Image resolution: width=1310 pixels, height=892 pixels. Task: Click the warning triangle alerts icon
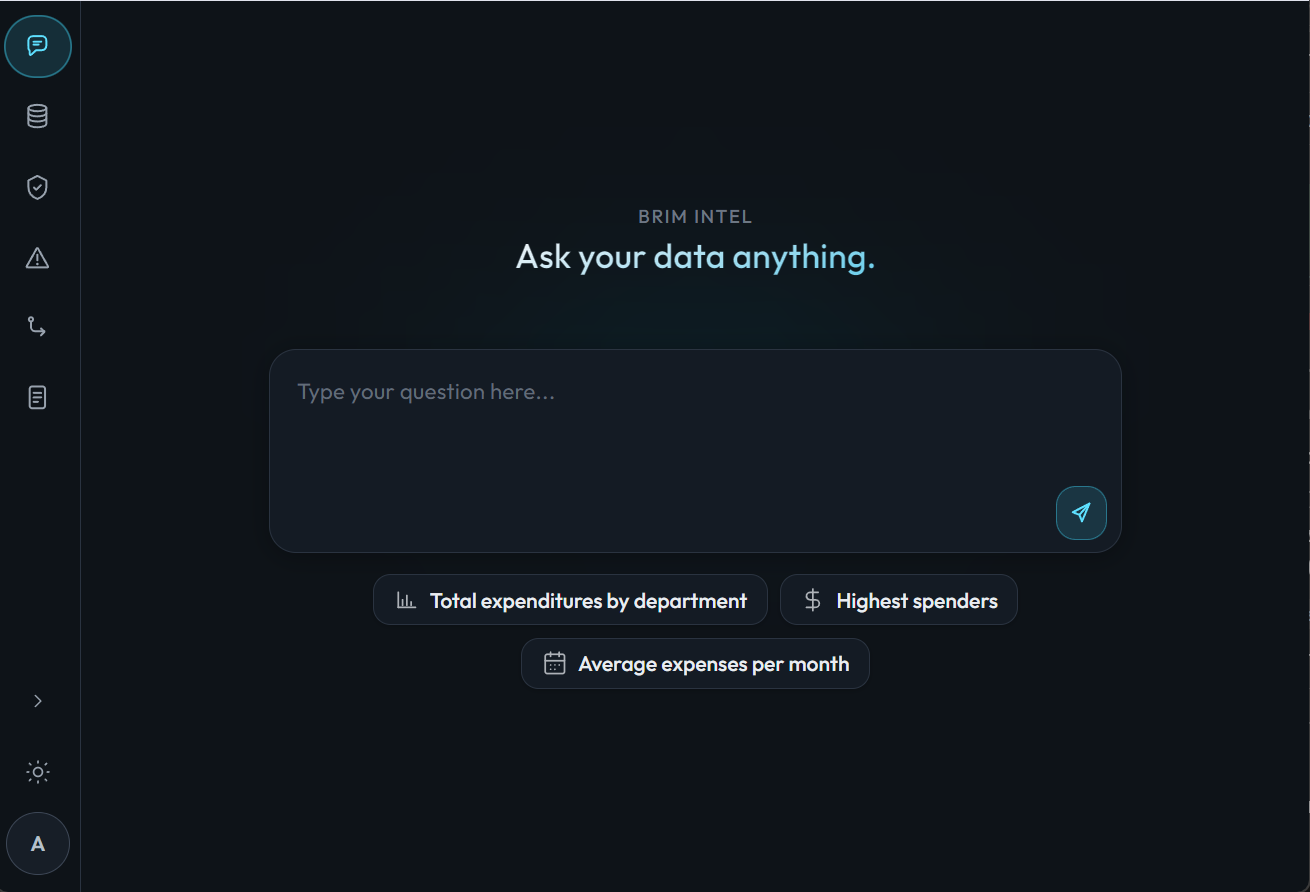click(x=37, y=258)
